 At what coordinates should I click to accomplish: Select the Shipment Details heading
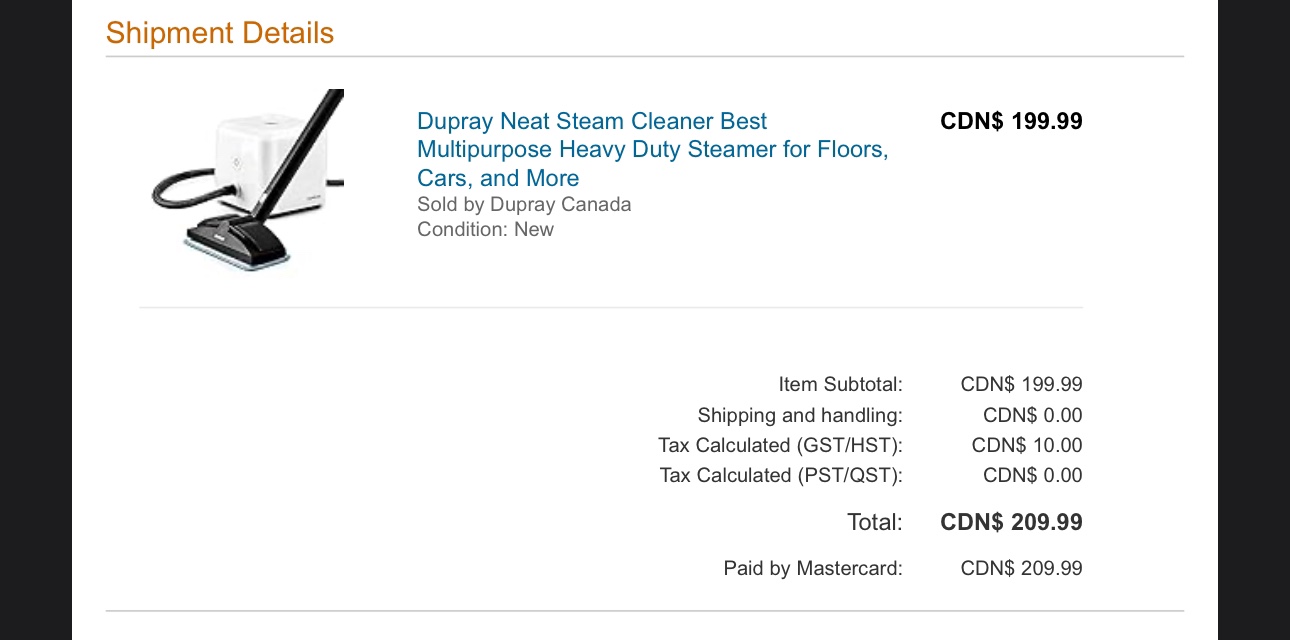coord(220,33)
